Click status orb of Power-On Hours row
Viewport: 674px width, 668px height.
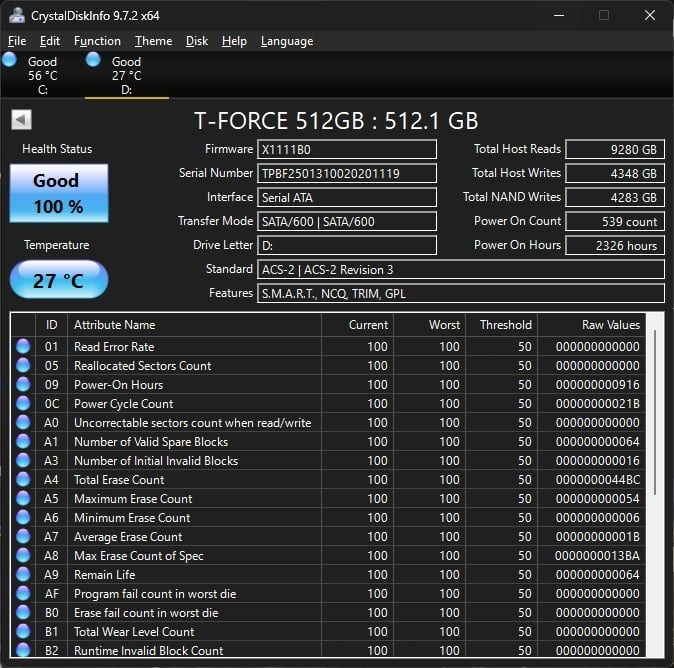tap(23, 384)
